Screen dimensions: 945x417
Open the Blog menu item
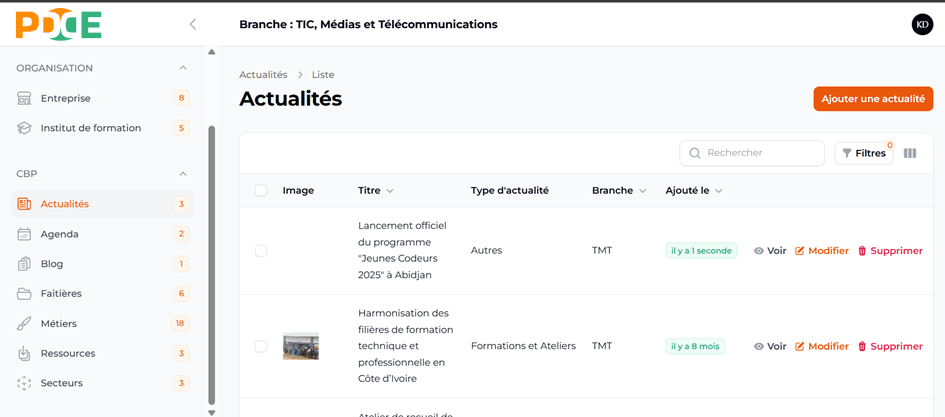click(52, 264)
